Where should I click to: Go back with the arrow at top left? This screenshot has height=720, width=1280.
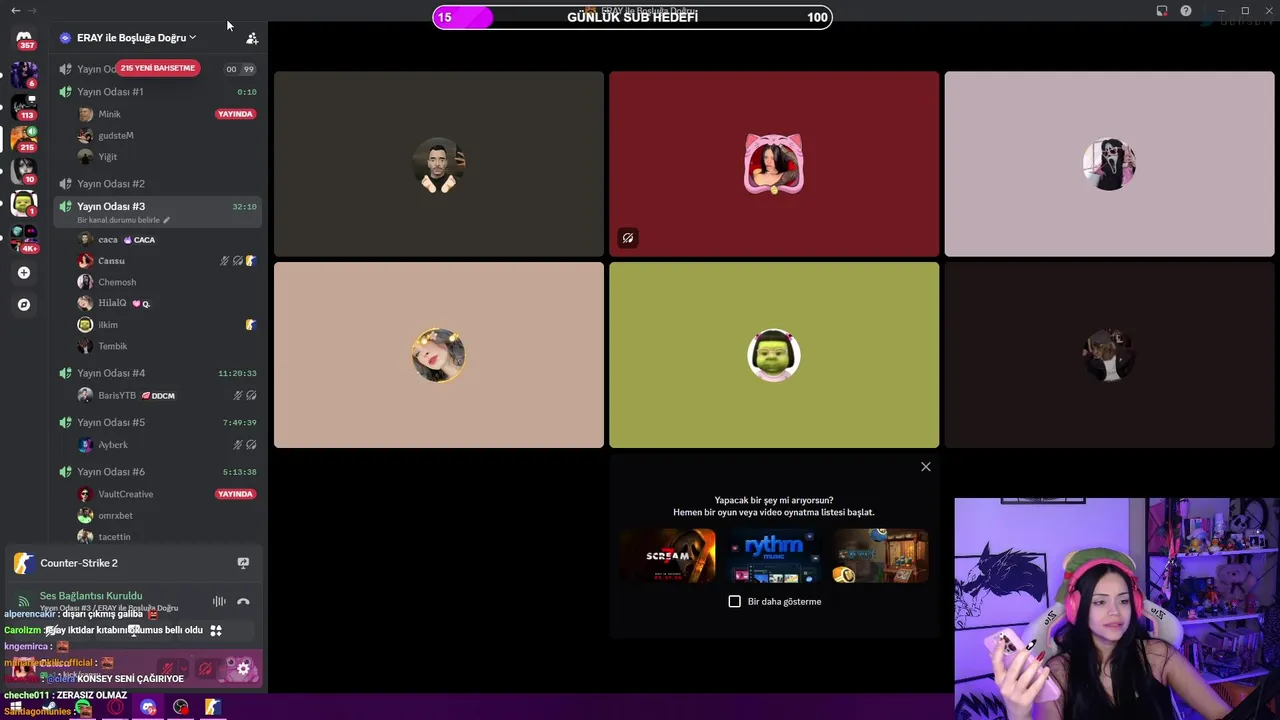click(15, 10)
